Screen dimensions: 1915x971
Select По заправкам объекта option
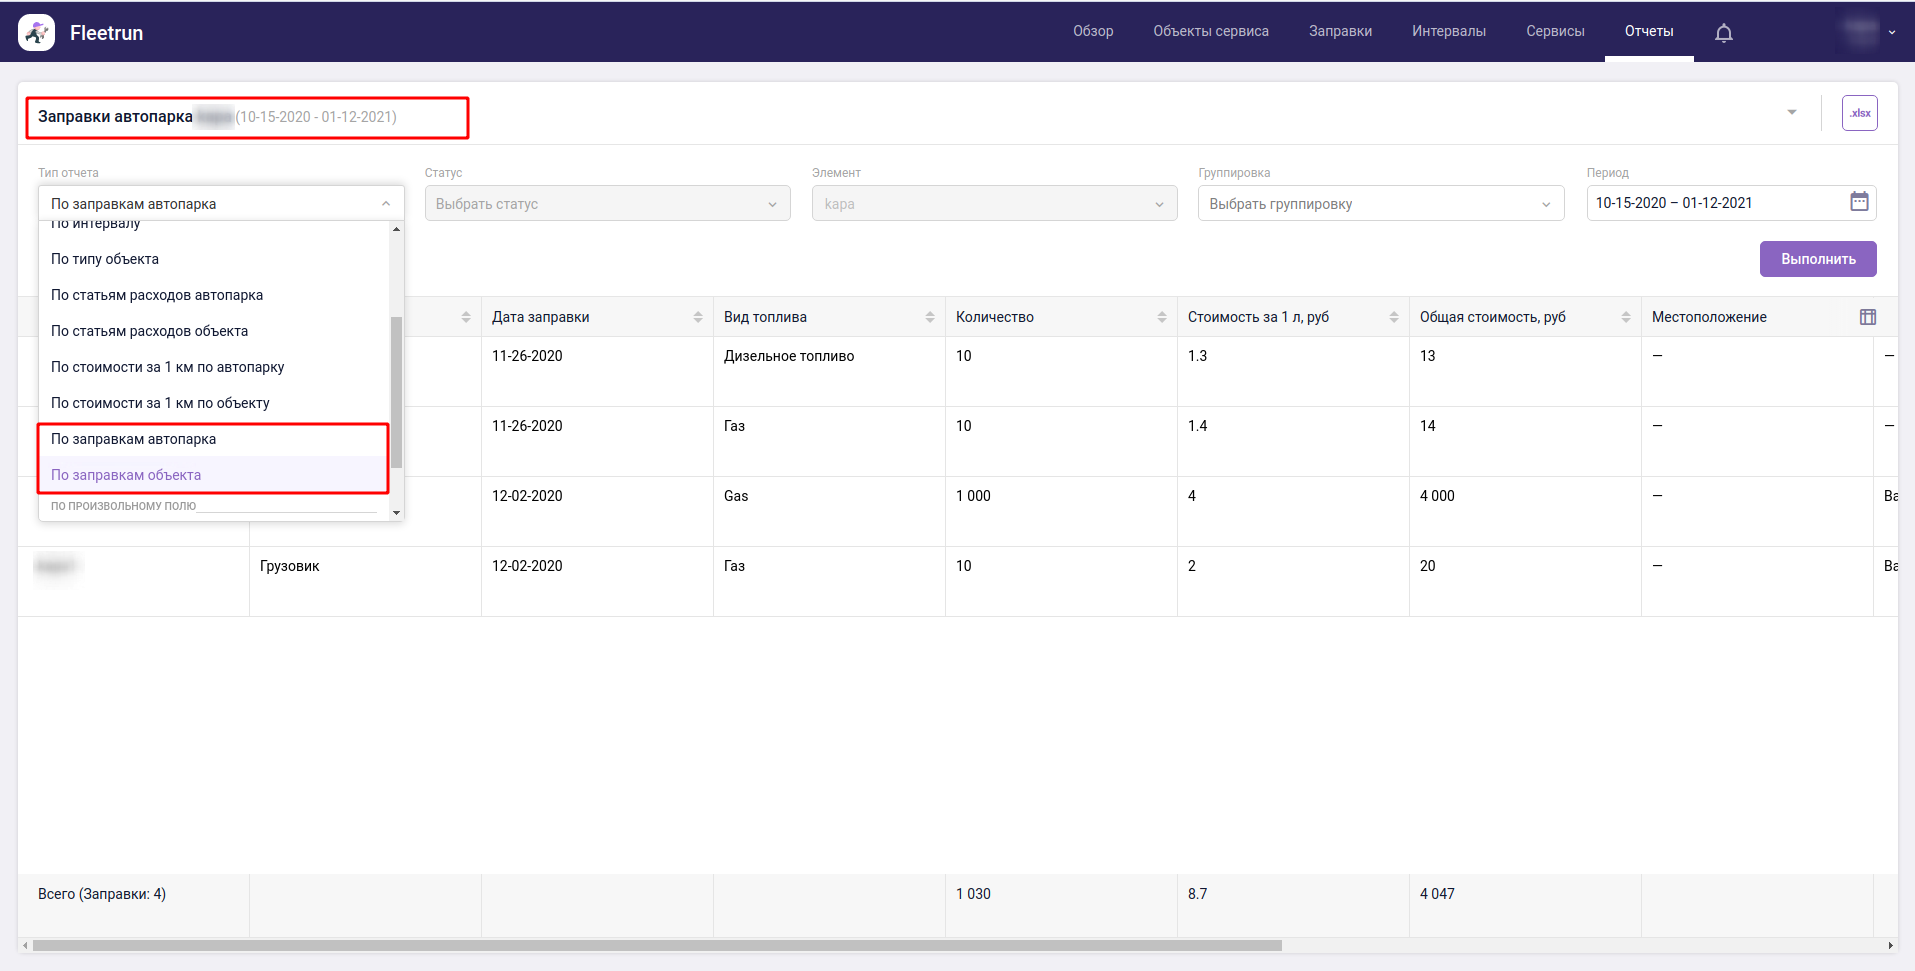pos(126,475)
